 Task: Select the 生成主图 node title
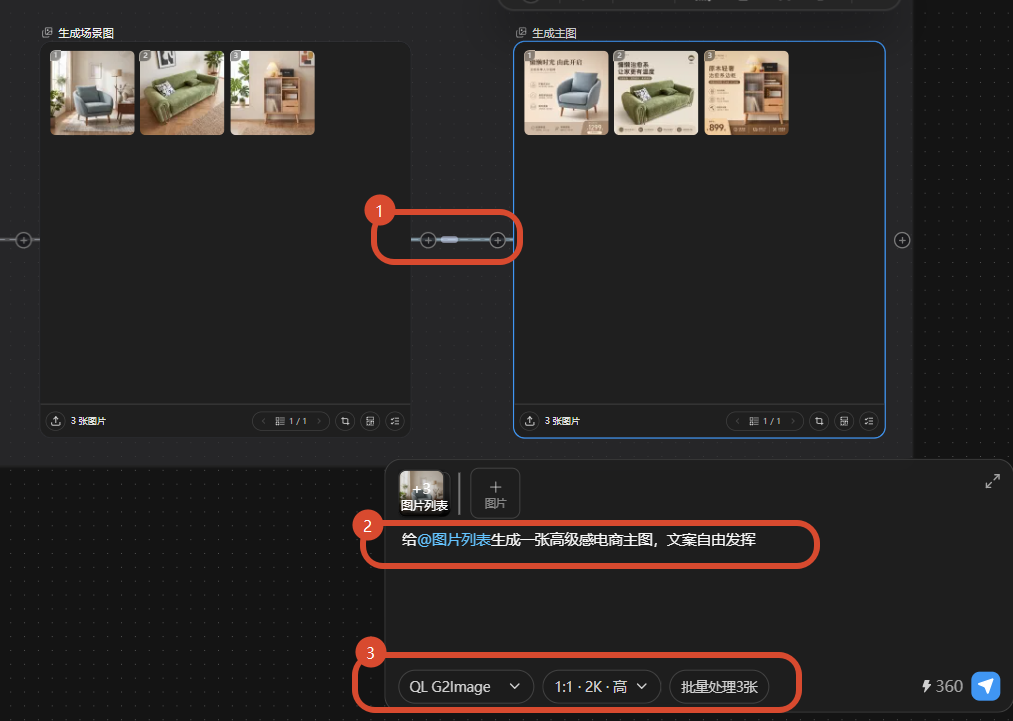(x=554, y=33)
